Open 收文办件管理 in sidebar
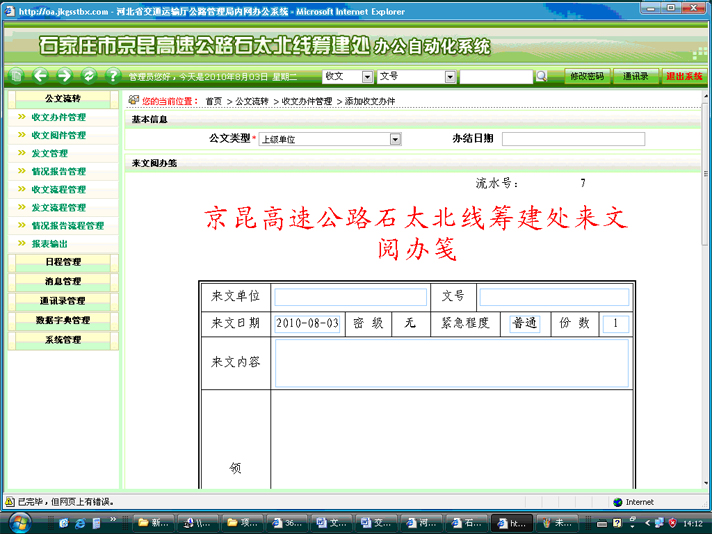Viewport: 712px width, 534px height. pos(58,117)
